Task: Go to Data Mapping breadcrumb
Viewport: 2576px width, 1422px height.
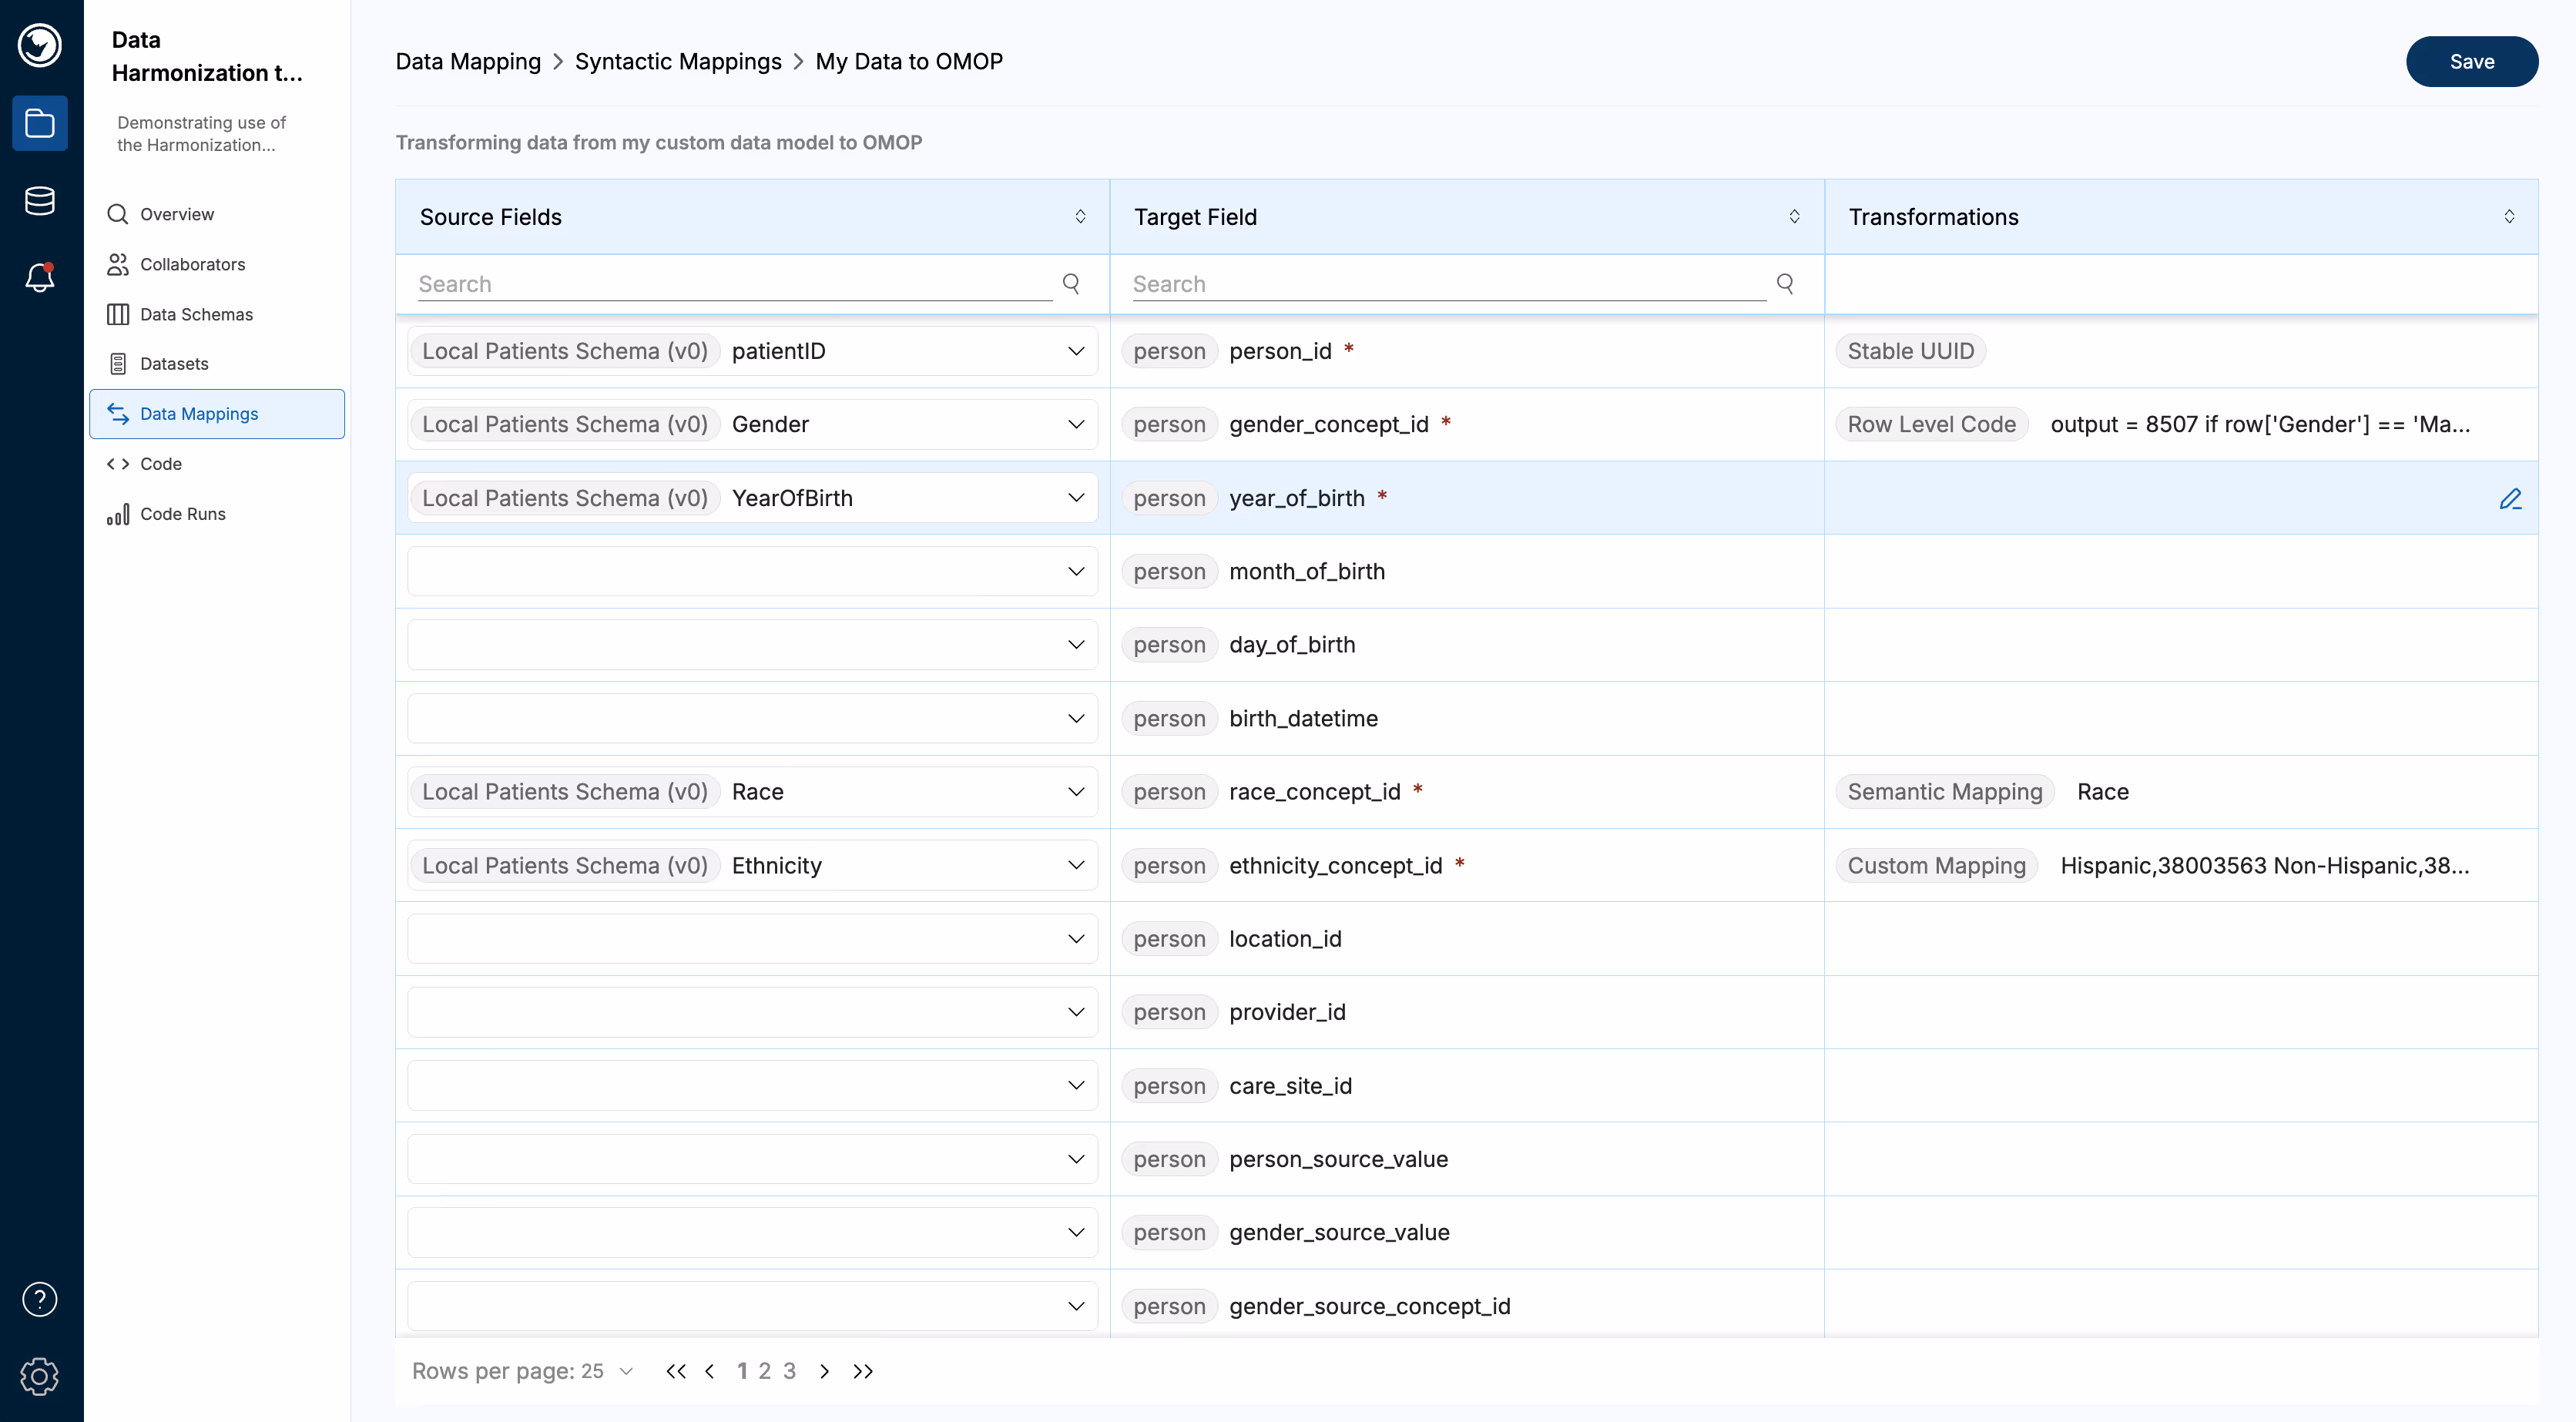Action: [x=468, y=61]
